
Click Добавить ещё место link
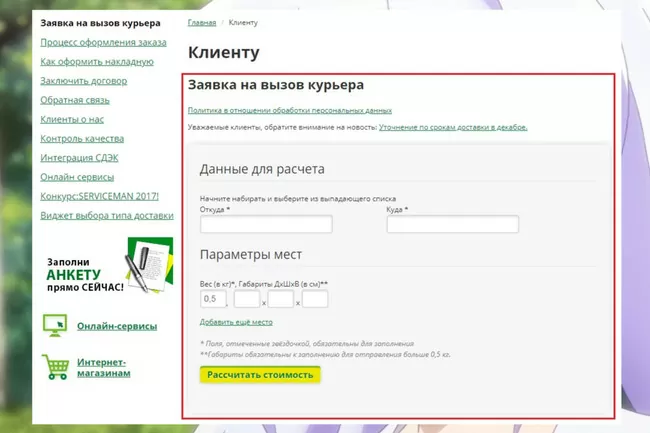point(235,322)
